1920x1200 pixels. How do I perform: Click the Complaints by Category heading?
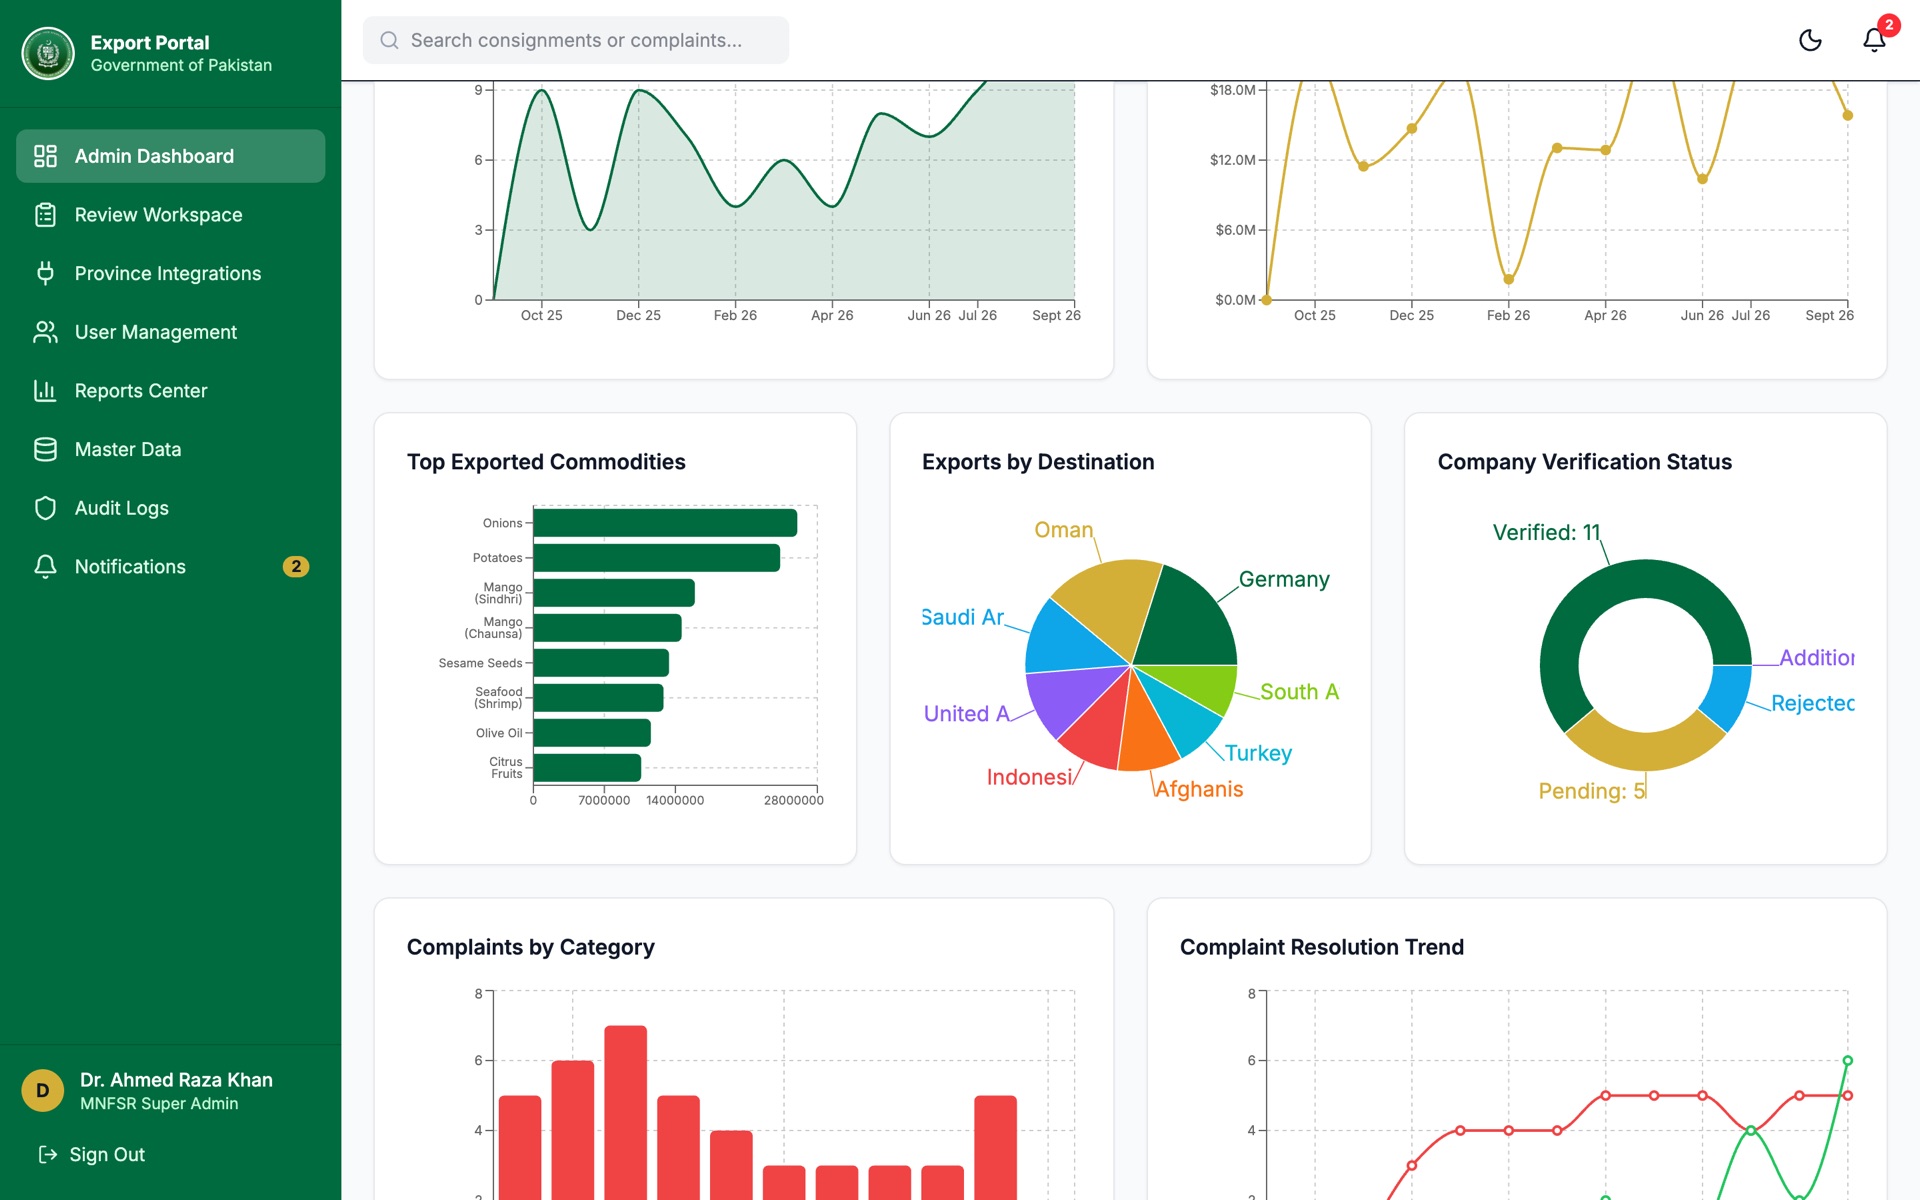coord(531,947)
